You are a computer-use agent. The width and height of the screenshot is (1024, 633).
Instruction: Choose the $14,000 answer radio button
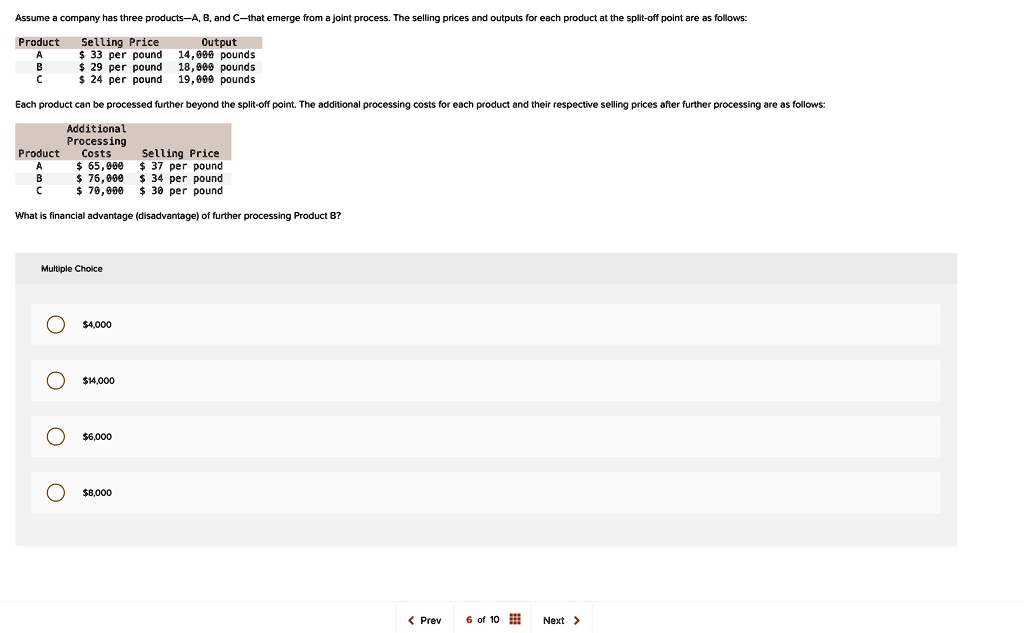[x=56, y=380]
